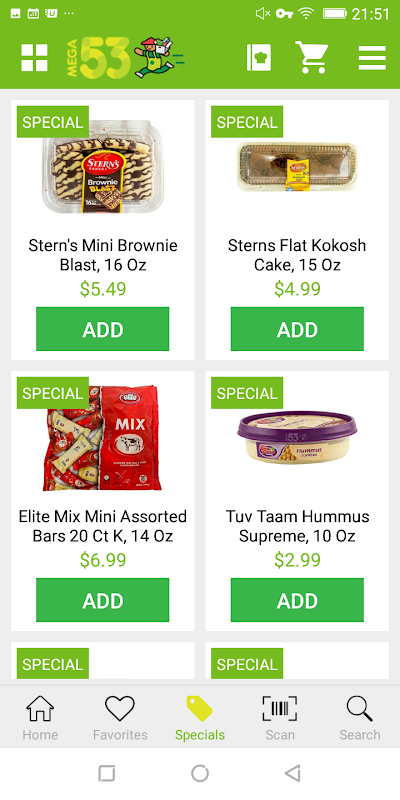The image size is (400, 800).
Task: View the shopping cart
Action: coord(311,57)
